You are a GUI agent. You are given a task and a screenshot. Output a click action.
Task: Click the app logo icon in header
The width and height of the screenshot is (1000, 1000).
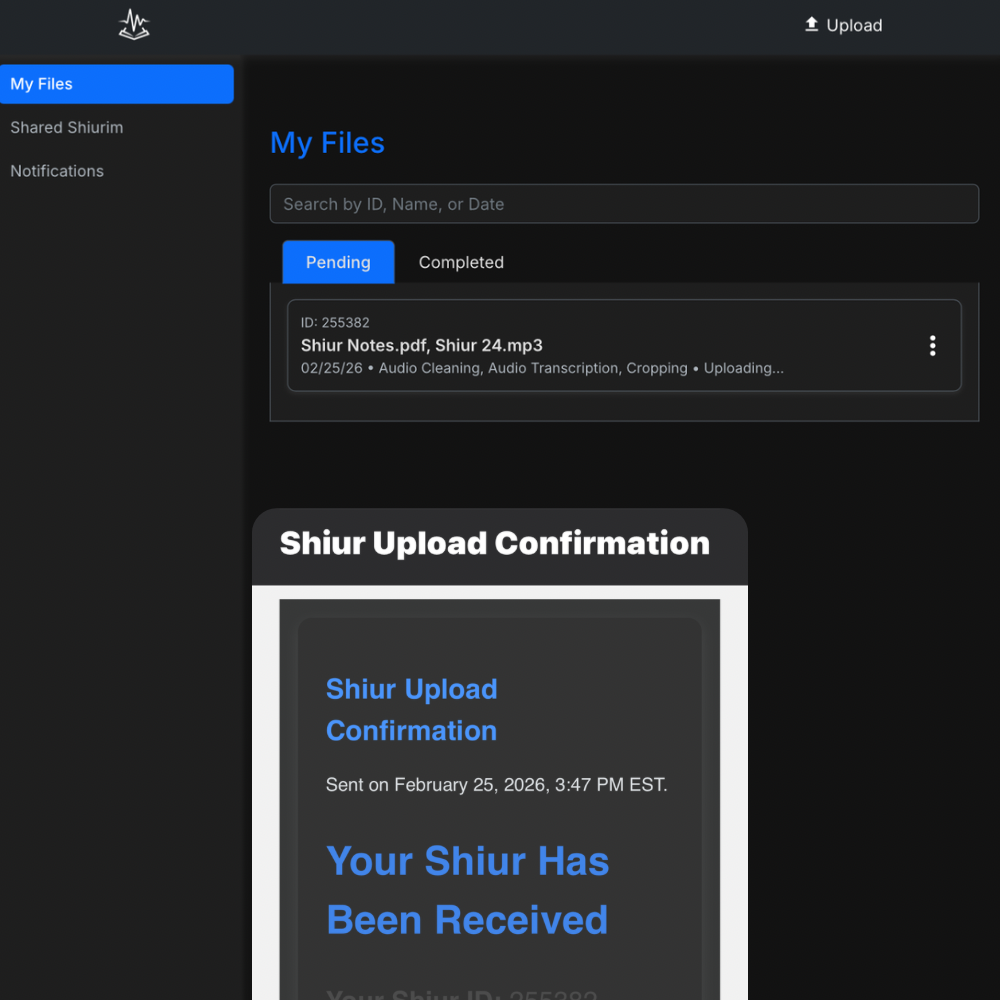134,25
